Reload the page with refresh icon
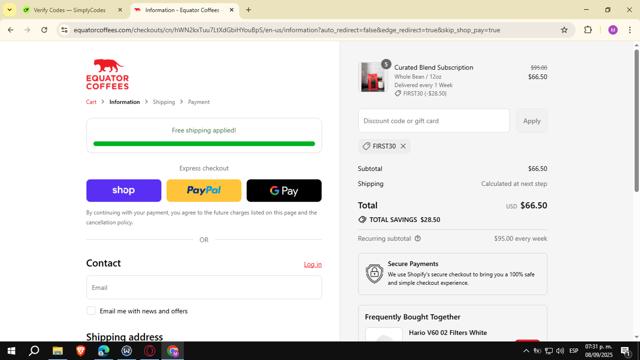 pos(44,30)
